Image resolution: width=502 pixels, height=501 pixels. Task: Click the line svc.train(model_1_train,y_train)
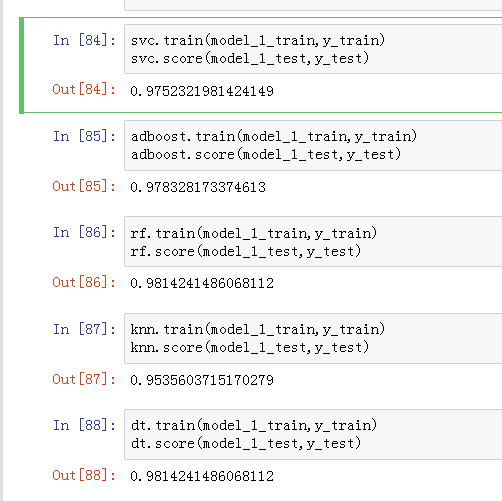pyautogui.click(x=258, y=40)
